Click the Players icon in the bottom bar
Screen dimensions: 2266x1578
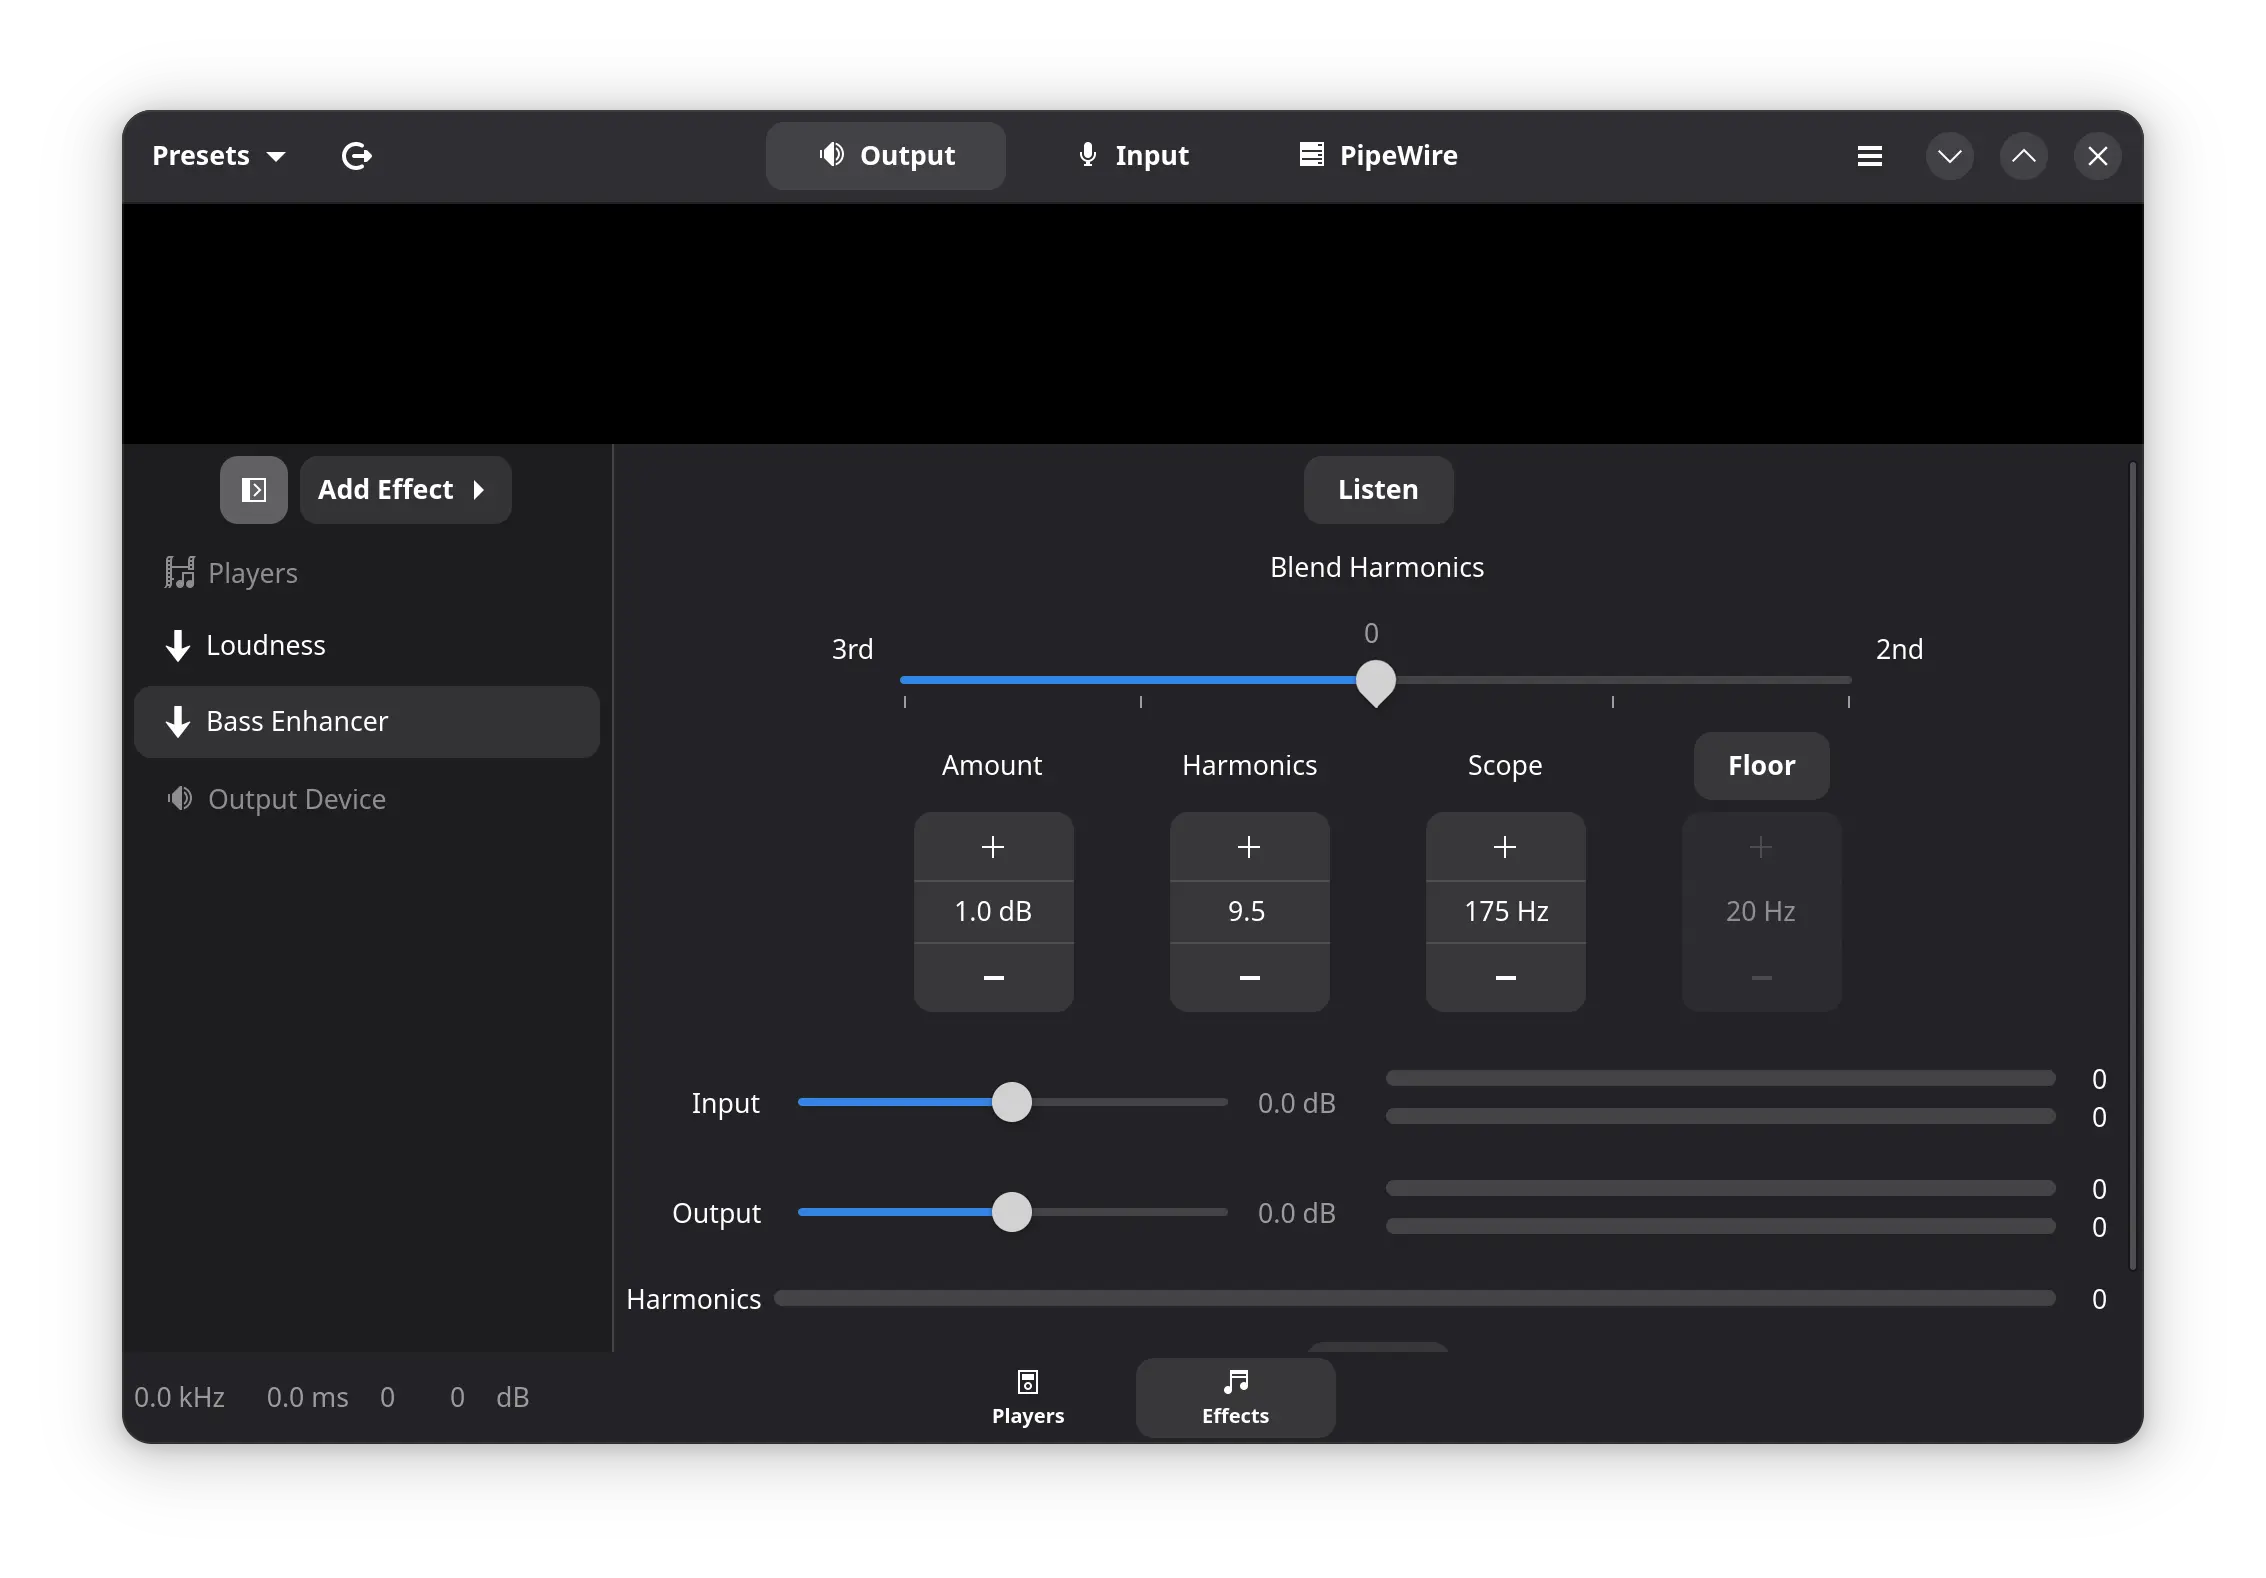[x=1027, y=1383]
